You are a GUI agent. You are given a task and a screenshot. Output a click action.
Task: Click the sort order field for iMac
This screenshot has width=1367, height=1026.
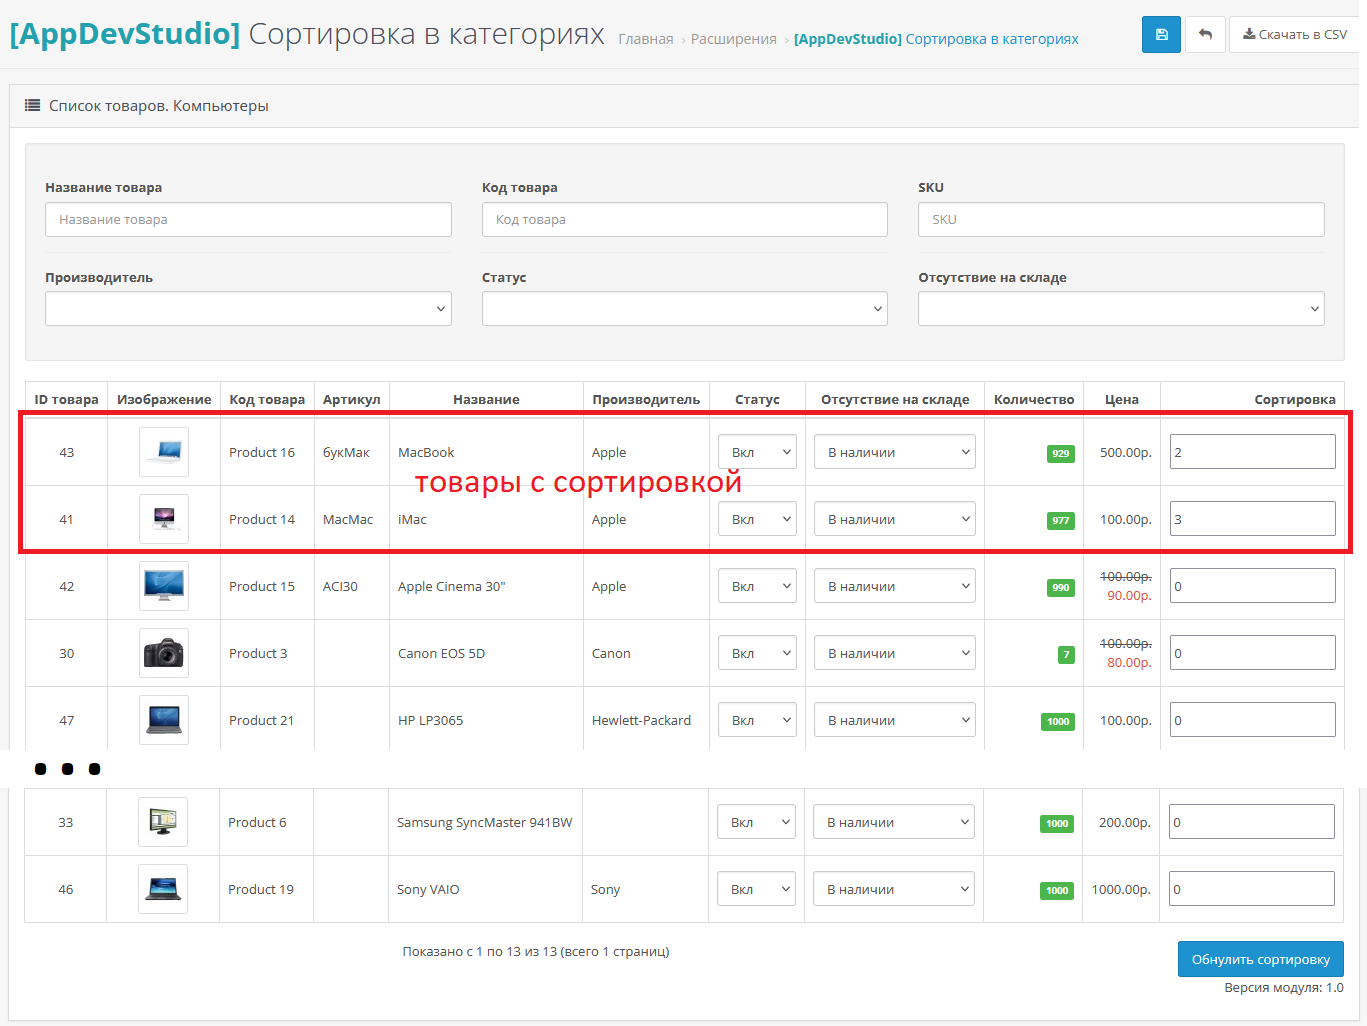[1252, 519]
